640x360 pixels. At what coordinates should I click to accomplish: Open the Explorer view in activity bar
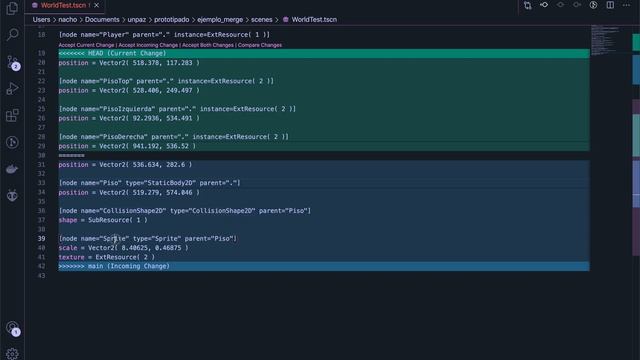(x=12, y=8)
